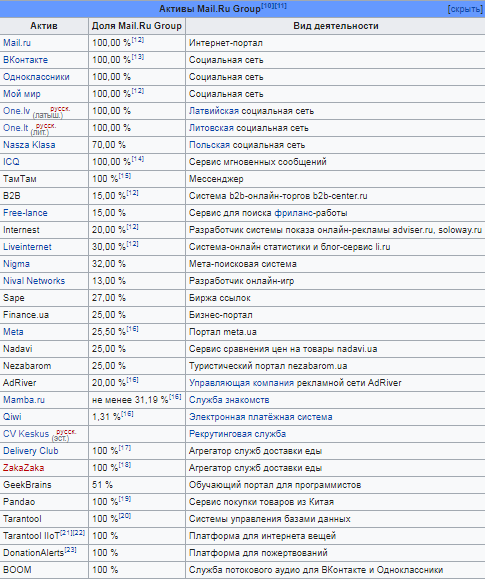
Task: Collapse the table via [скрыть] link
Action: (465, 9)
